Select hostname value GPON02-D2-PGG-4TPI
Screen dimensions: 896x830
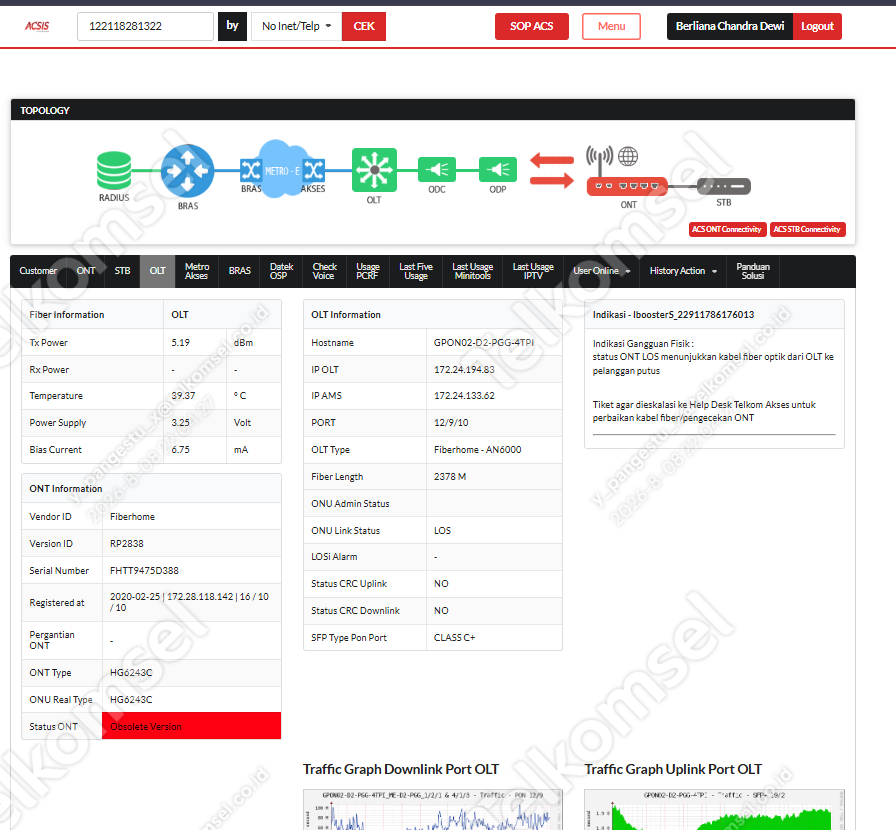point(483,342)
